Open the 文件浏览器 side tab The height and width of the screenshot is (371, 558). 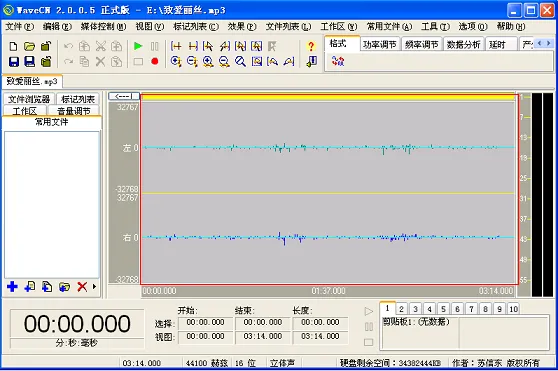pos(29,99)
